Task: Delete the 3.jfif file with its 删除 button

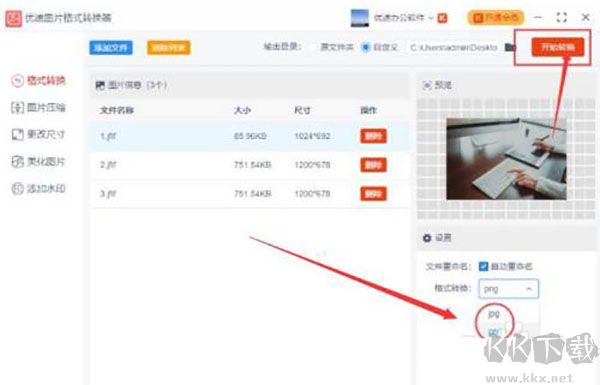Action: tap(373, 194)
